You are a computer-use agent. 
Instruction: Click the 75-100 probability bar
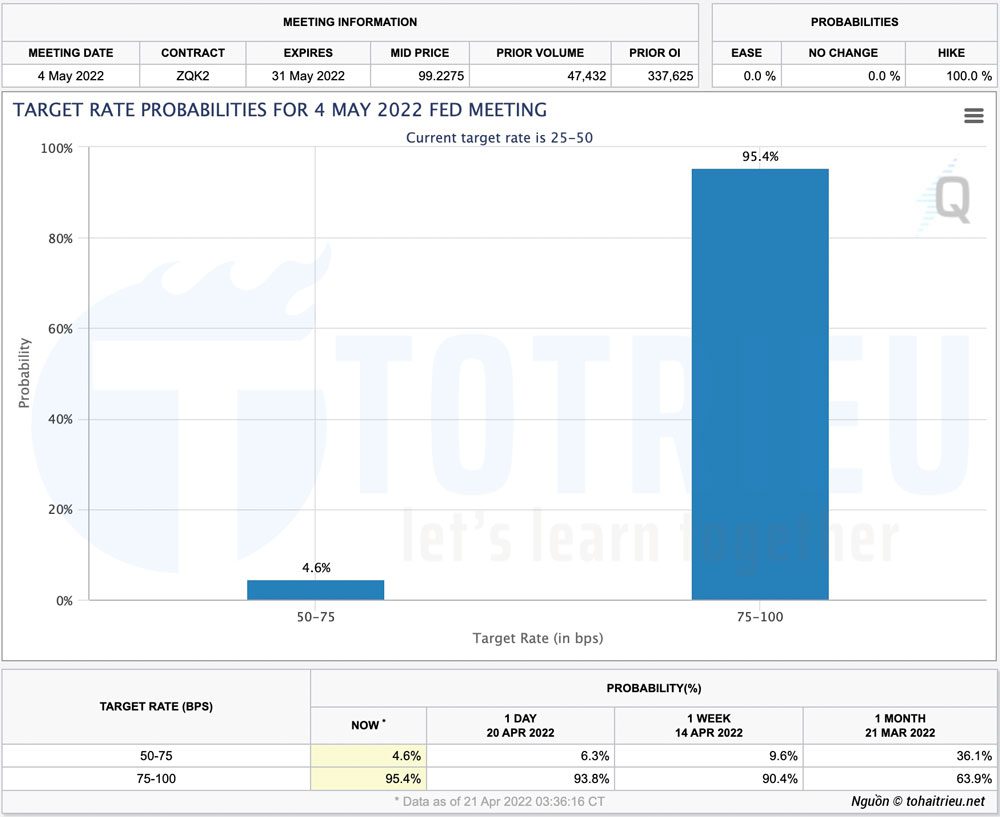[760, 384]
